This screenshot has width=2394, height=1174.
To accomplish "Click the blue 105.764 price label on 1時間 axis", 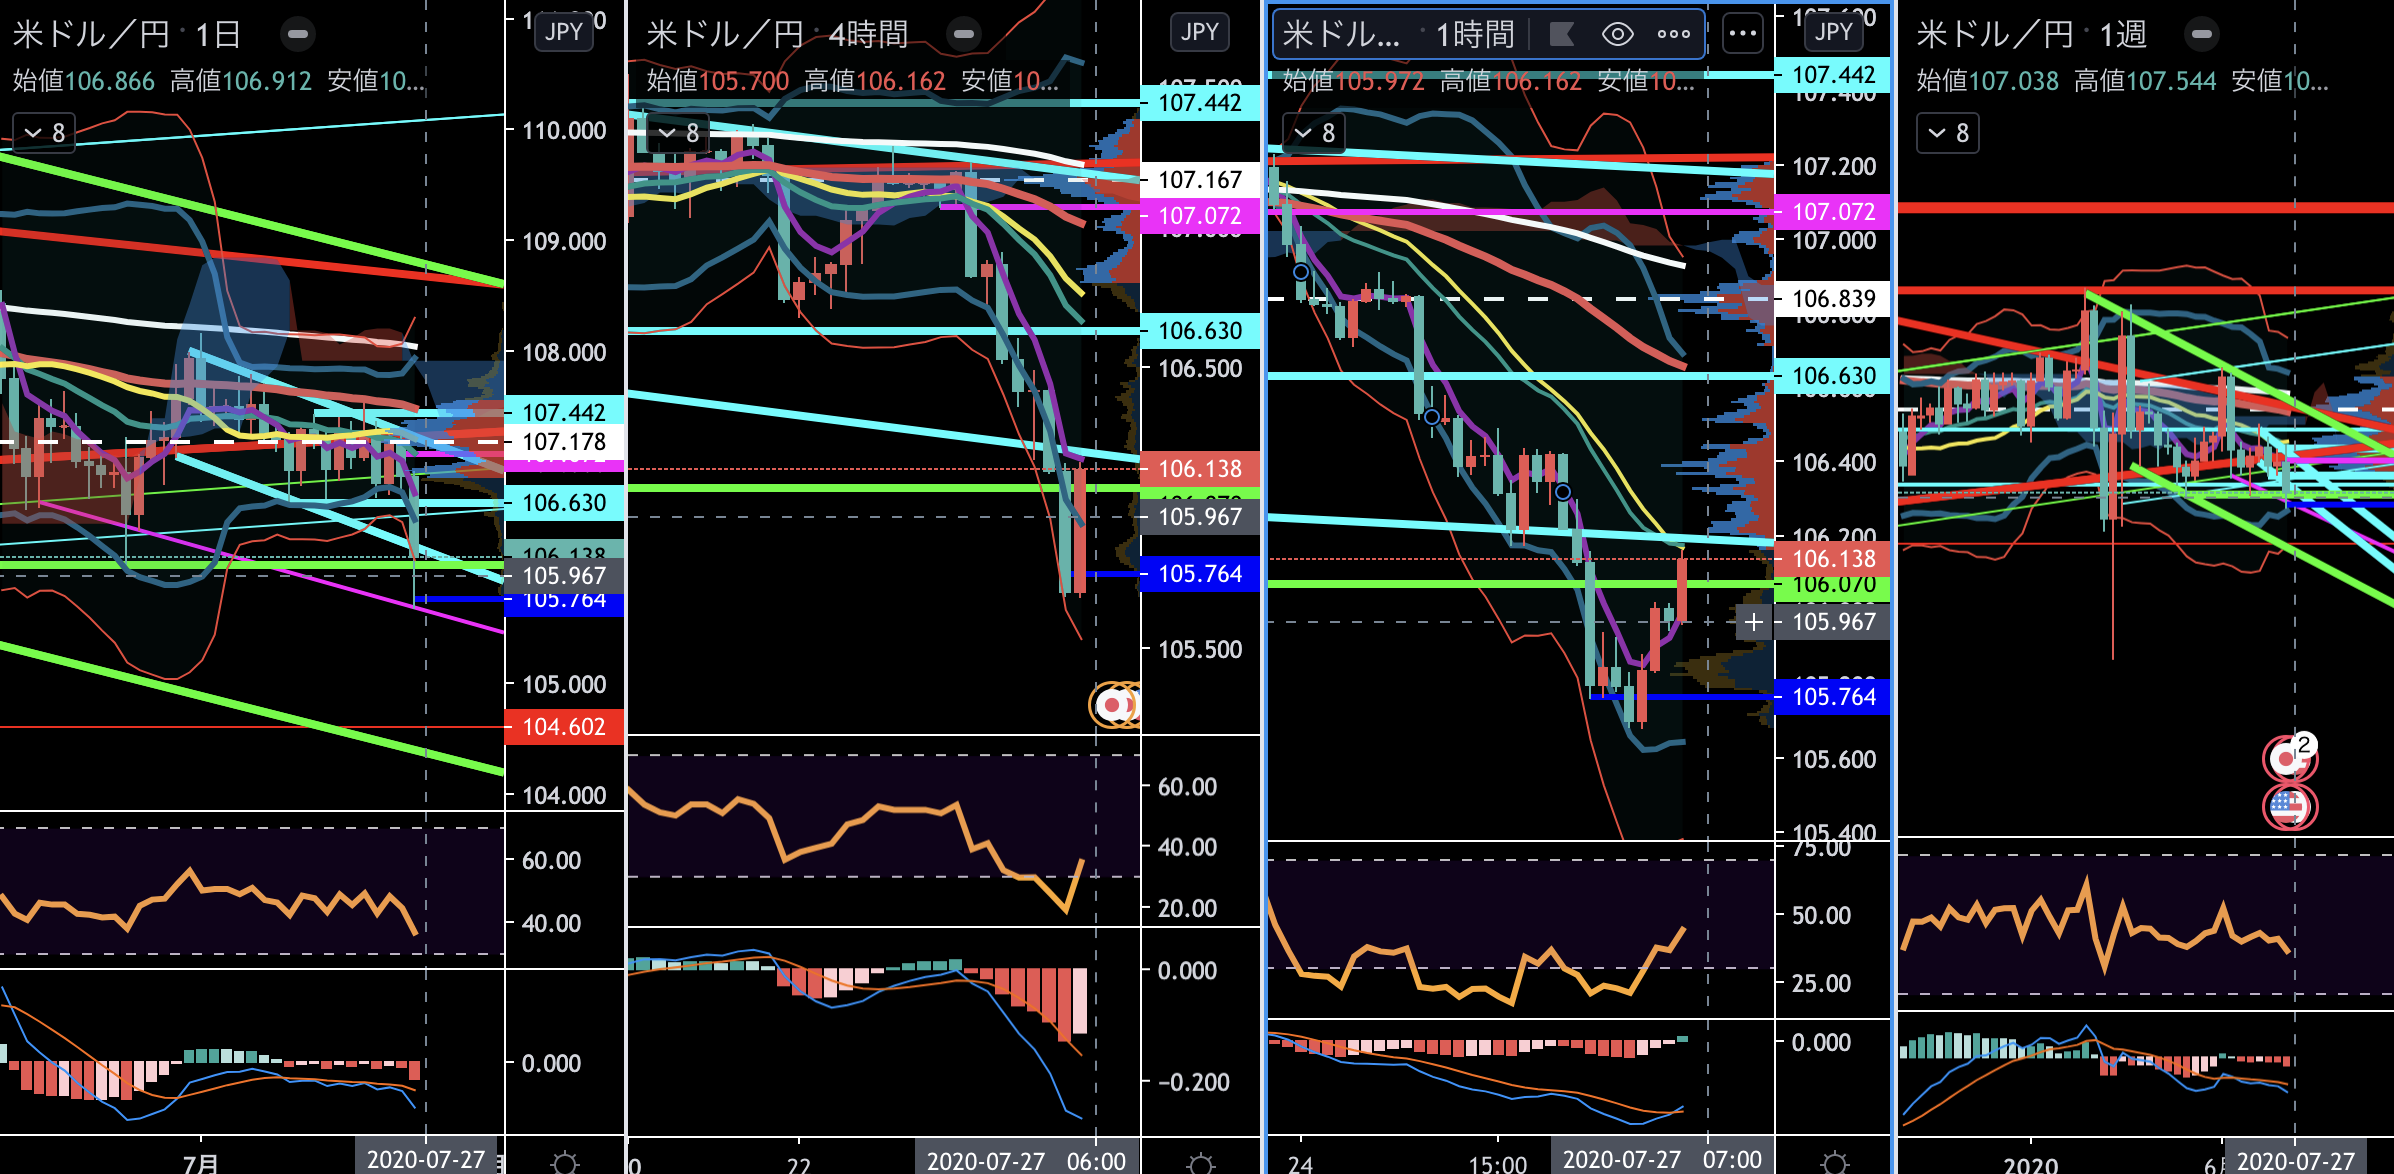I will click(x=1833, y=697).
